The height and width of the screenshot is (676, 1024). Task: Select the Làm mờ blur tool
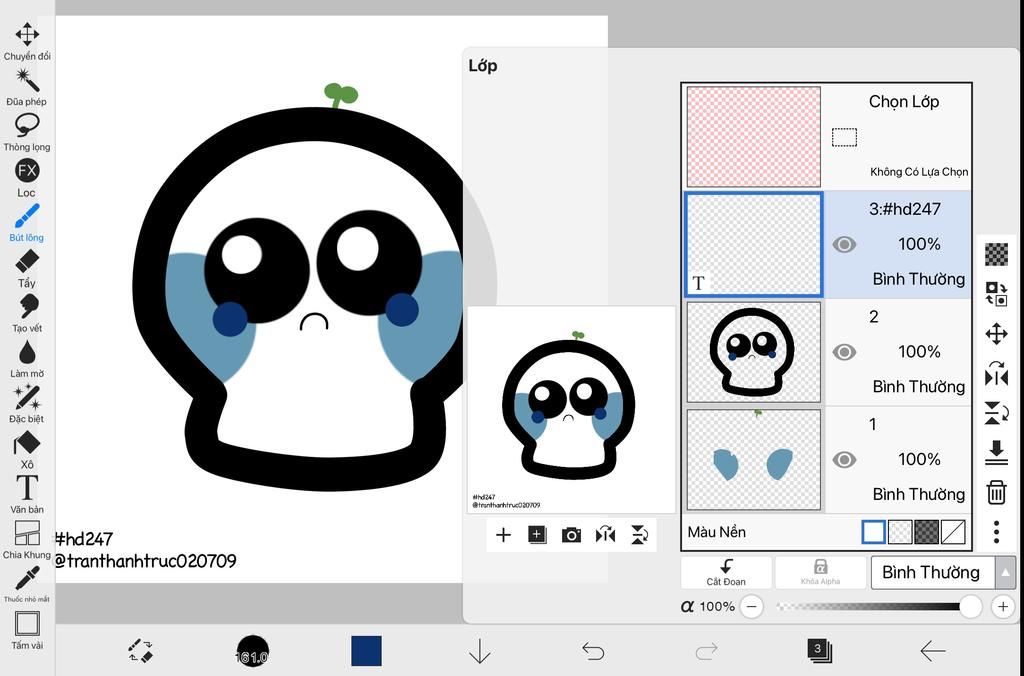(x=27, y=359)
